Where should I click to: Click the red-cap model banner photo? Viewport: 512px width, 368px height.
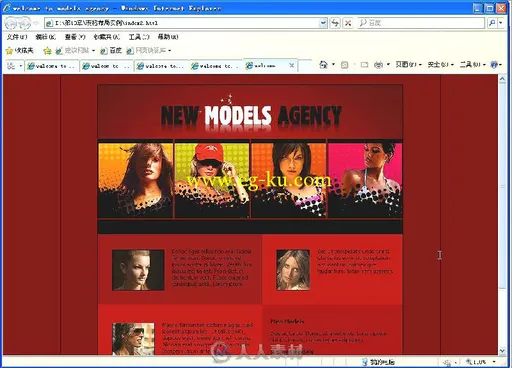click(x=212, y=180)
